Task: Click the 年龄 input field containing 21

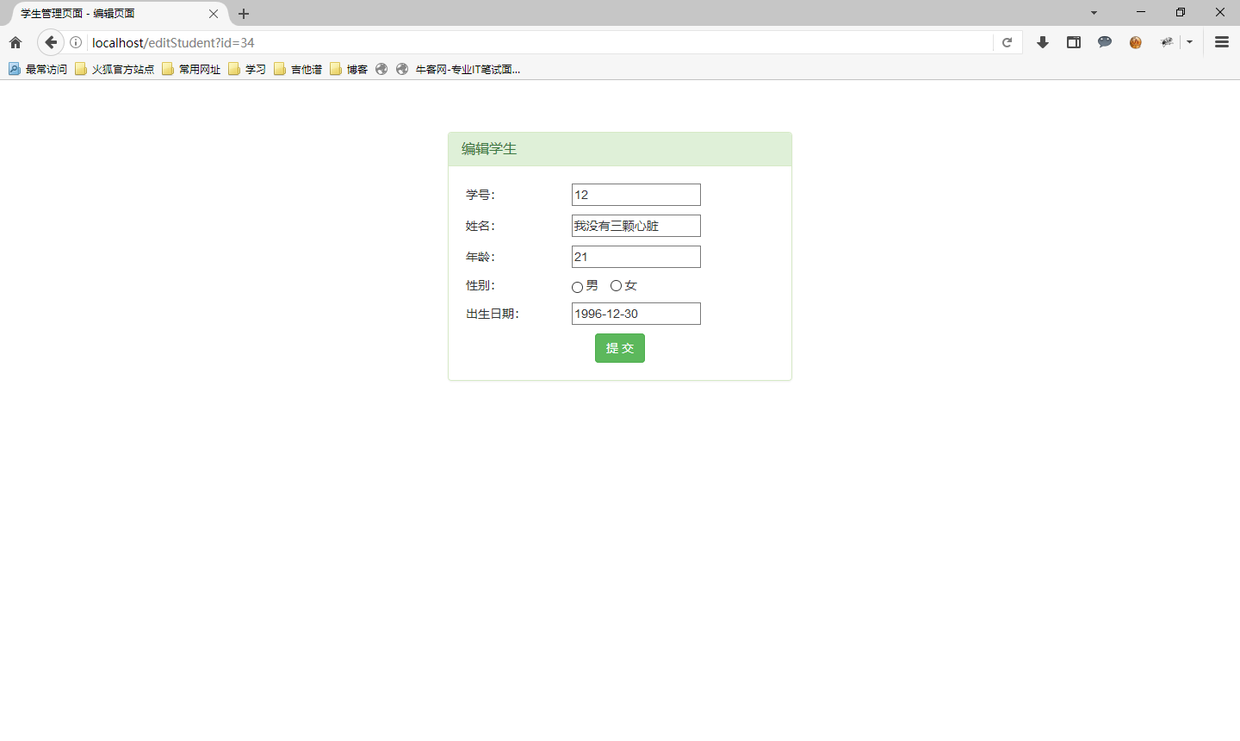Action: click(636, 257)
